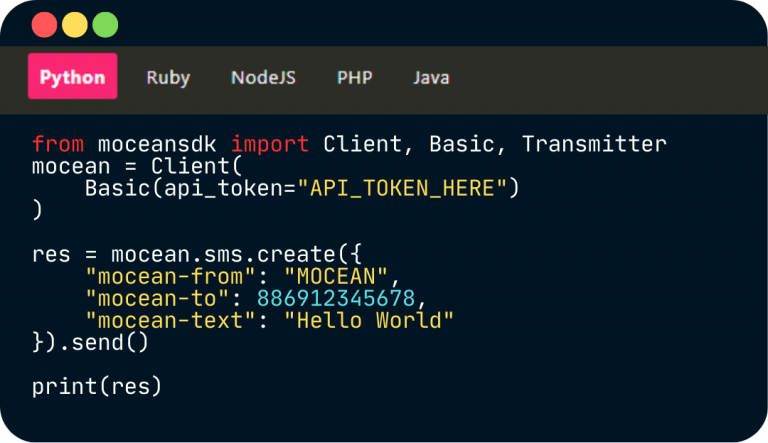Screen dimensions: 768x443
Task: Click the phone number 886912345678
Action: 335,298
